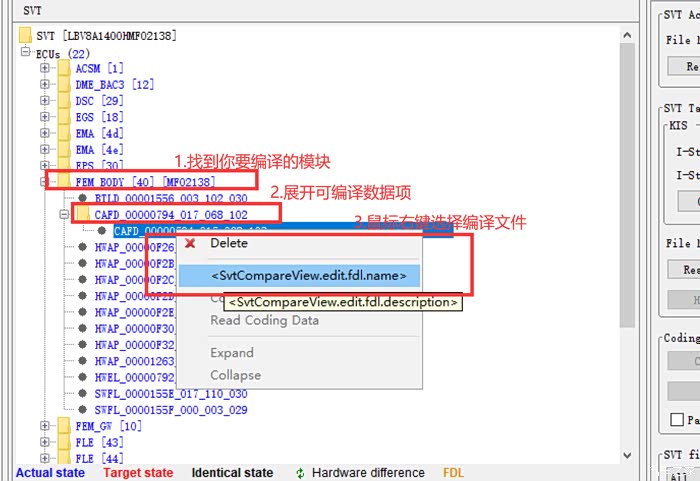Expand the DSC [29] node
Screen dimensions: 700x481
[x=45, y=100]
